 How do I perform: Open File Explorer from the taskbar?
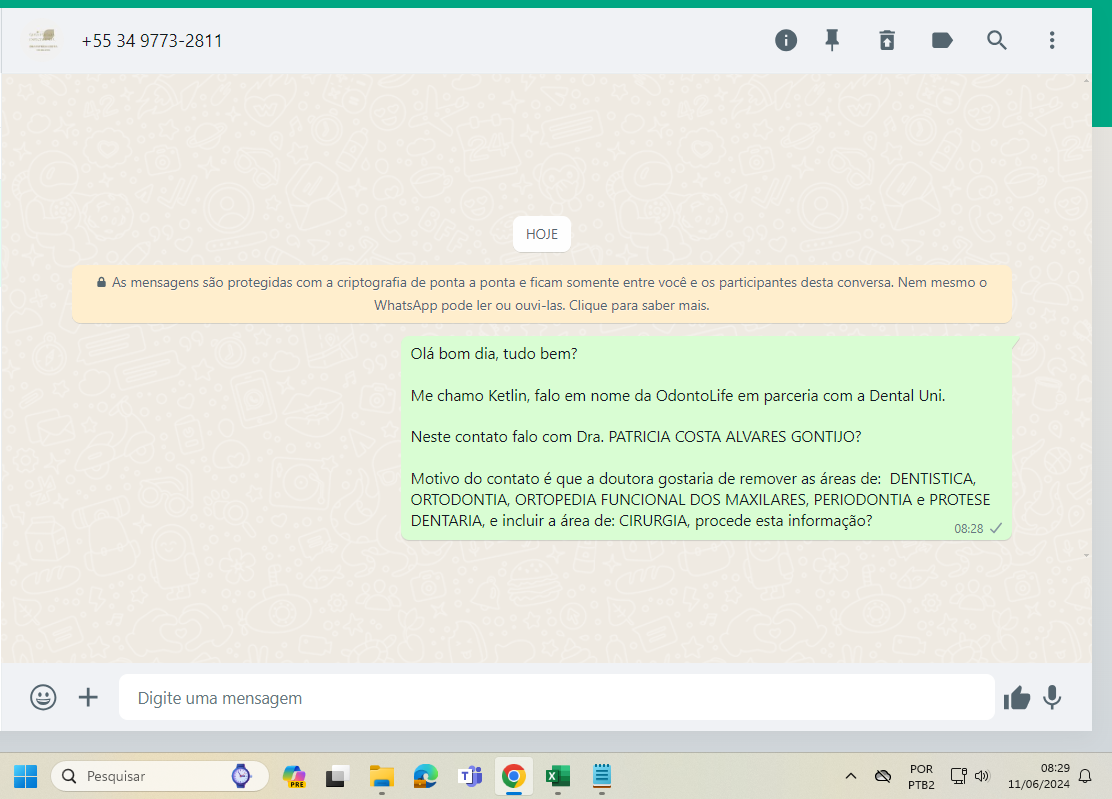click(x=382, y=776)
